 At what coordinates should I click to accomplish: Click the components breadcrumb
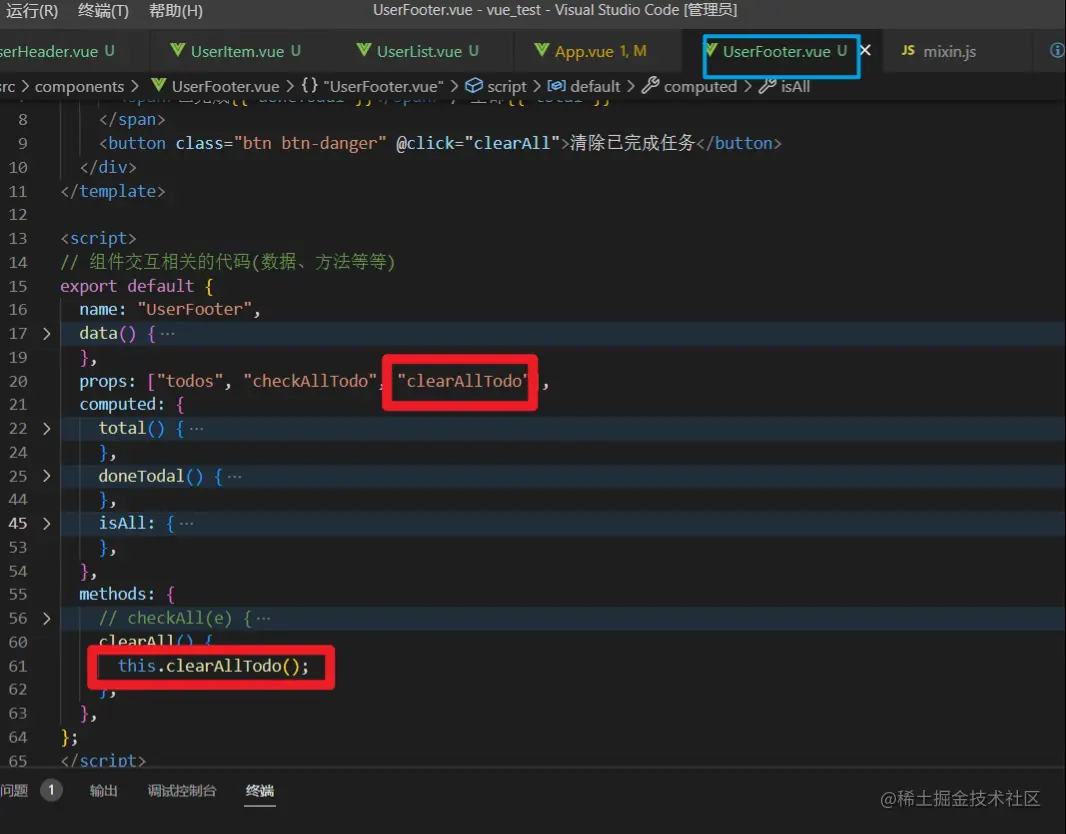(80, 86)
